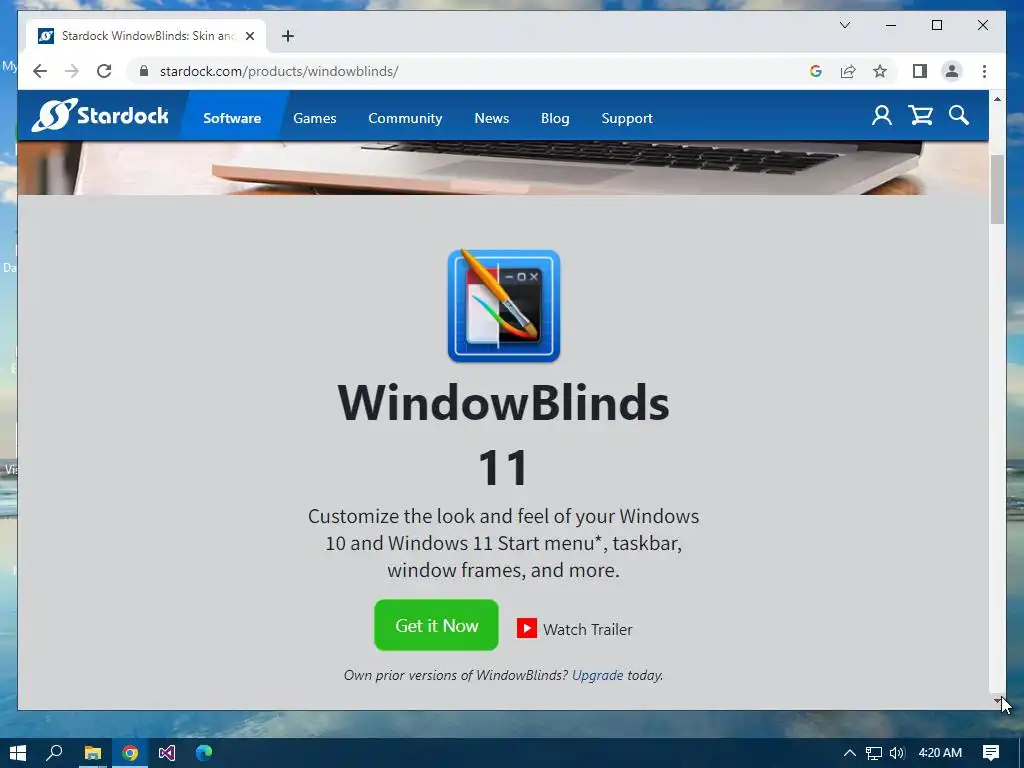
Task: Expand the tab search chevron
Action: tap(844, 25)
